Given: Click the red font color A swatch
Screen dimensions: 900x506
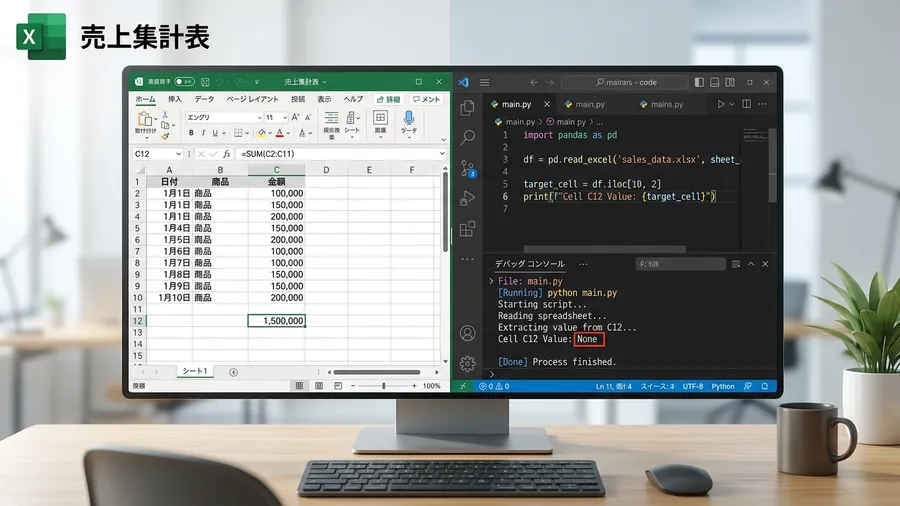Looking at the screenshot, I should pyautogui.click(x=280, y=133).
